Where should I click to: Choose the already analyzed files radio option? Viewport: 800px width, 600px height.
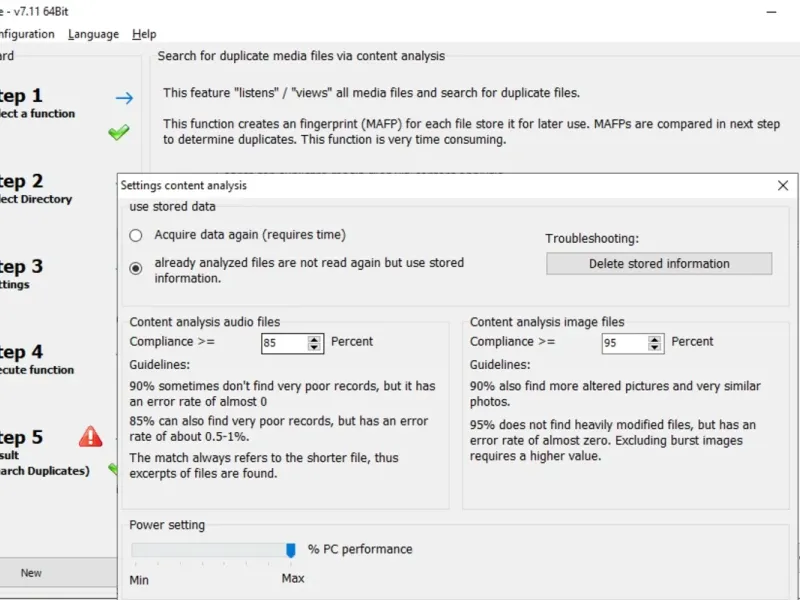coord(136,268)
